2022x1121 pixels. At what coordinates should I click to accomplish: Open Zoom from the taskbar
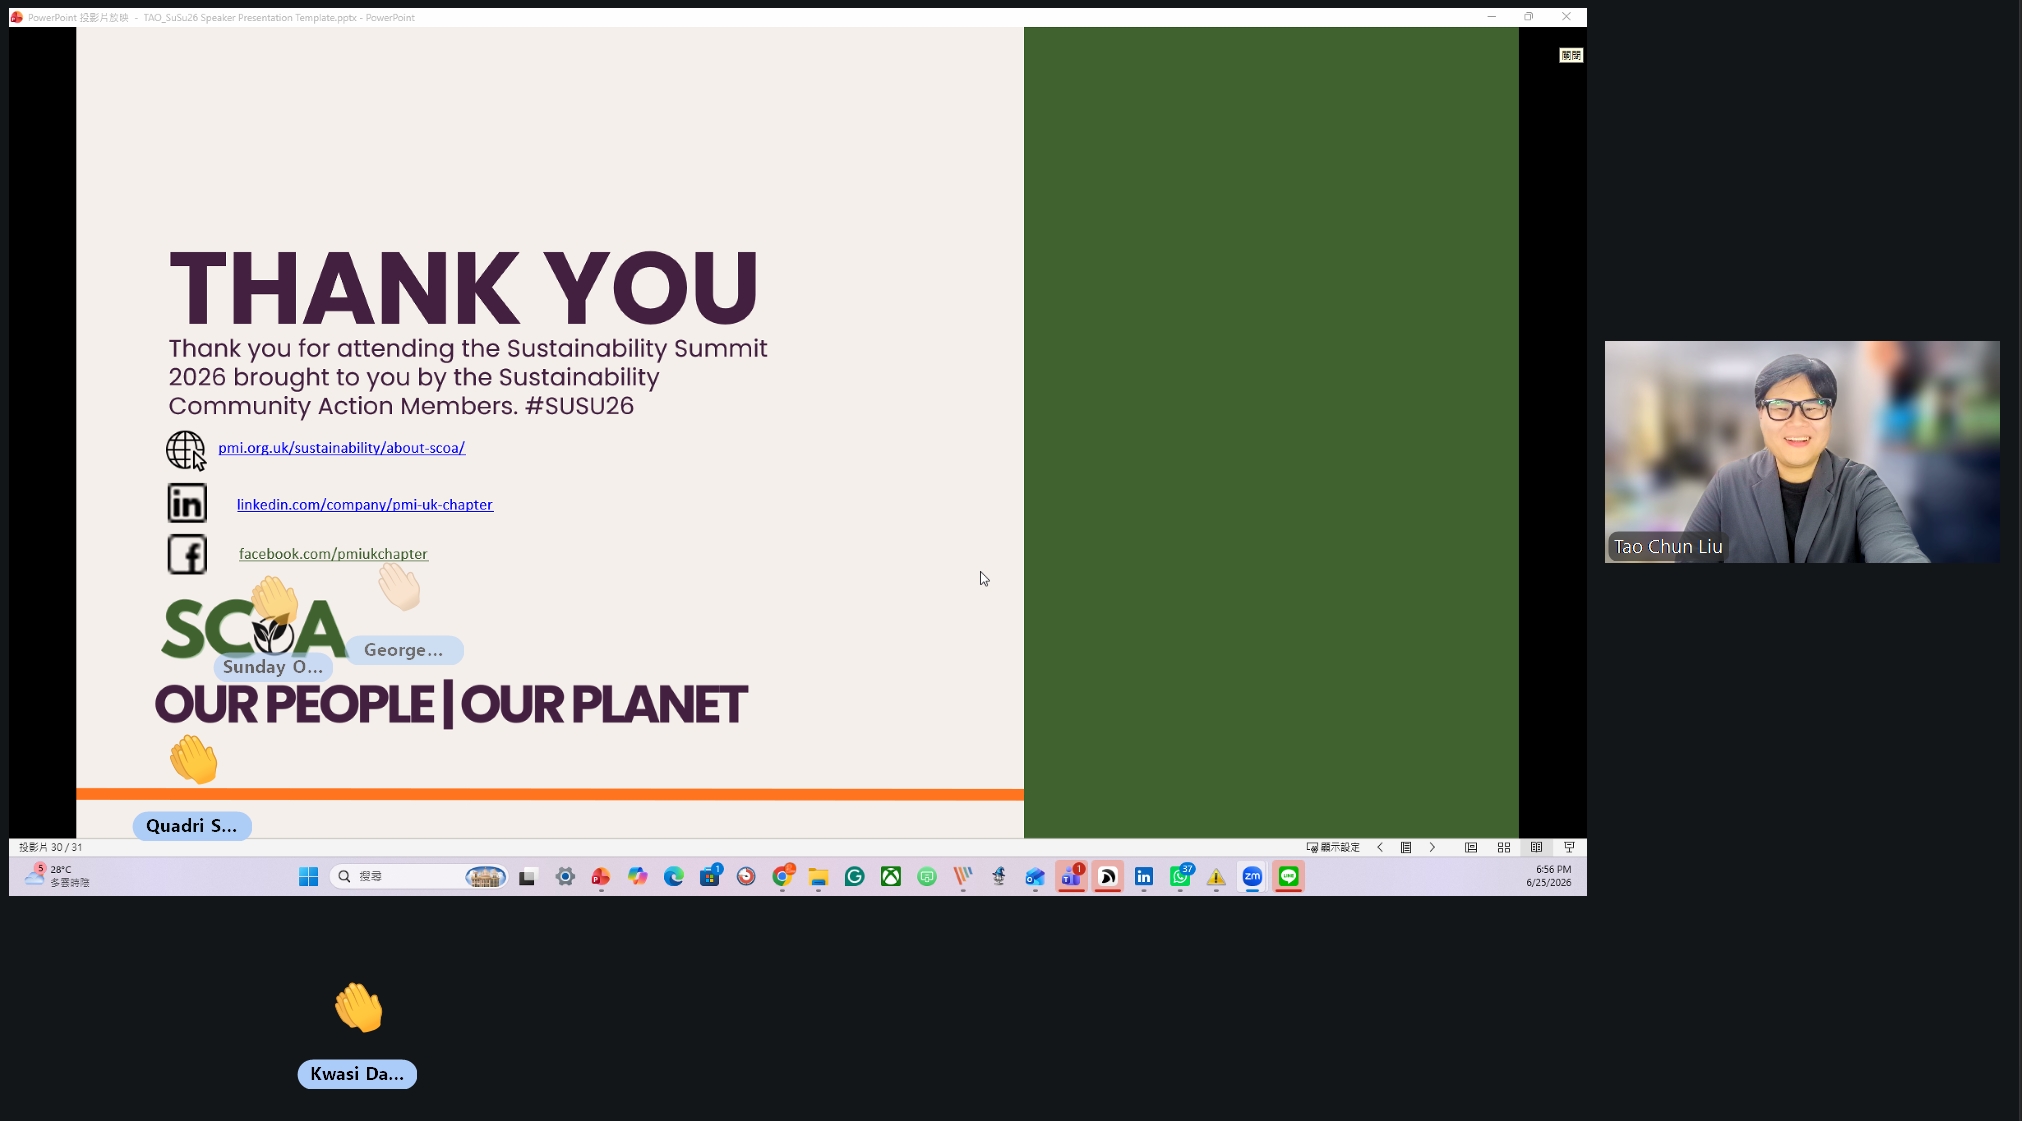[1252, 877]
